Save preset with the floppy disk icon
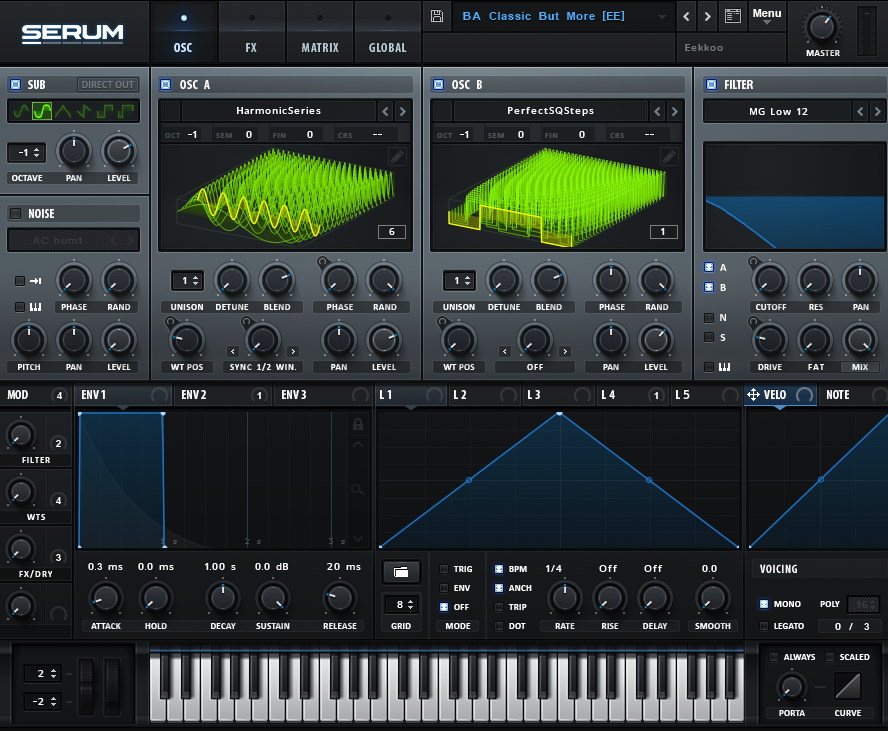 pos(437,16)
